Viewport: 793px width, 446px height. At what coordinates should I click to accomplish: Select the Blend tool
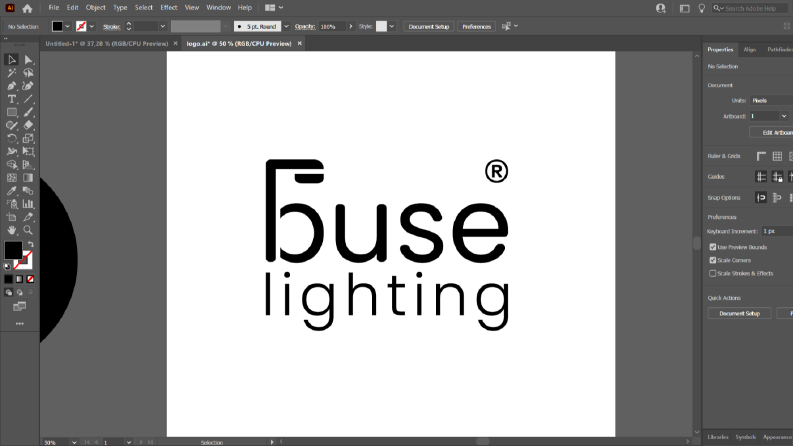point(28,191)
